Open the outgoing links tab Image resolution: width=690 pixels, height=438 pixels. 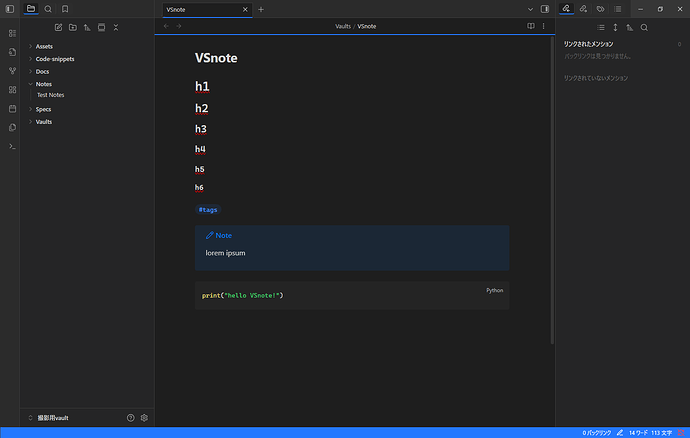tap(584, 9)
